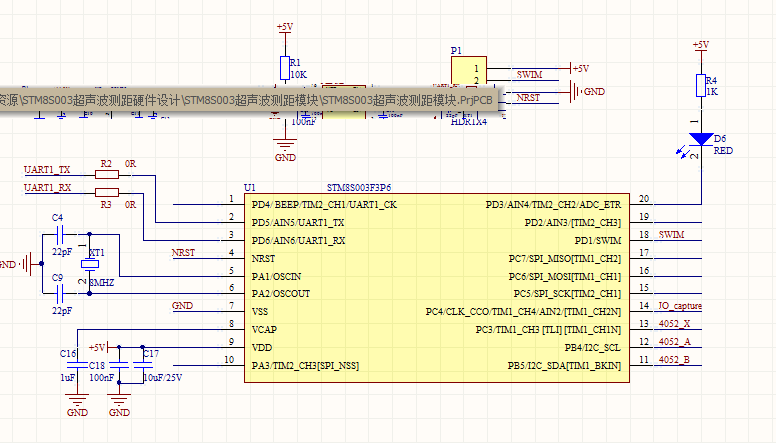Click pin number 10 of U1
This screenshot has height=443, width=776.
pyautogui.click(x=229, y=360)
